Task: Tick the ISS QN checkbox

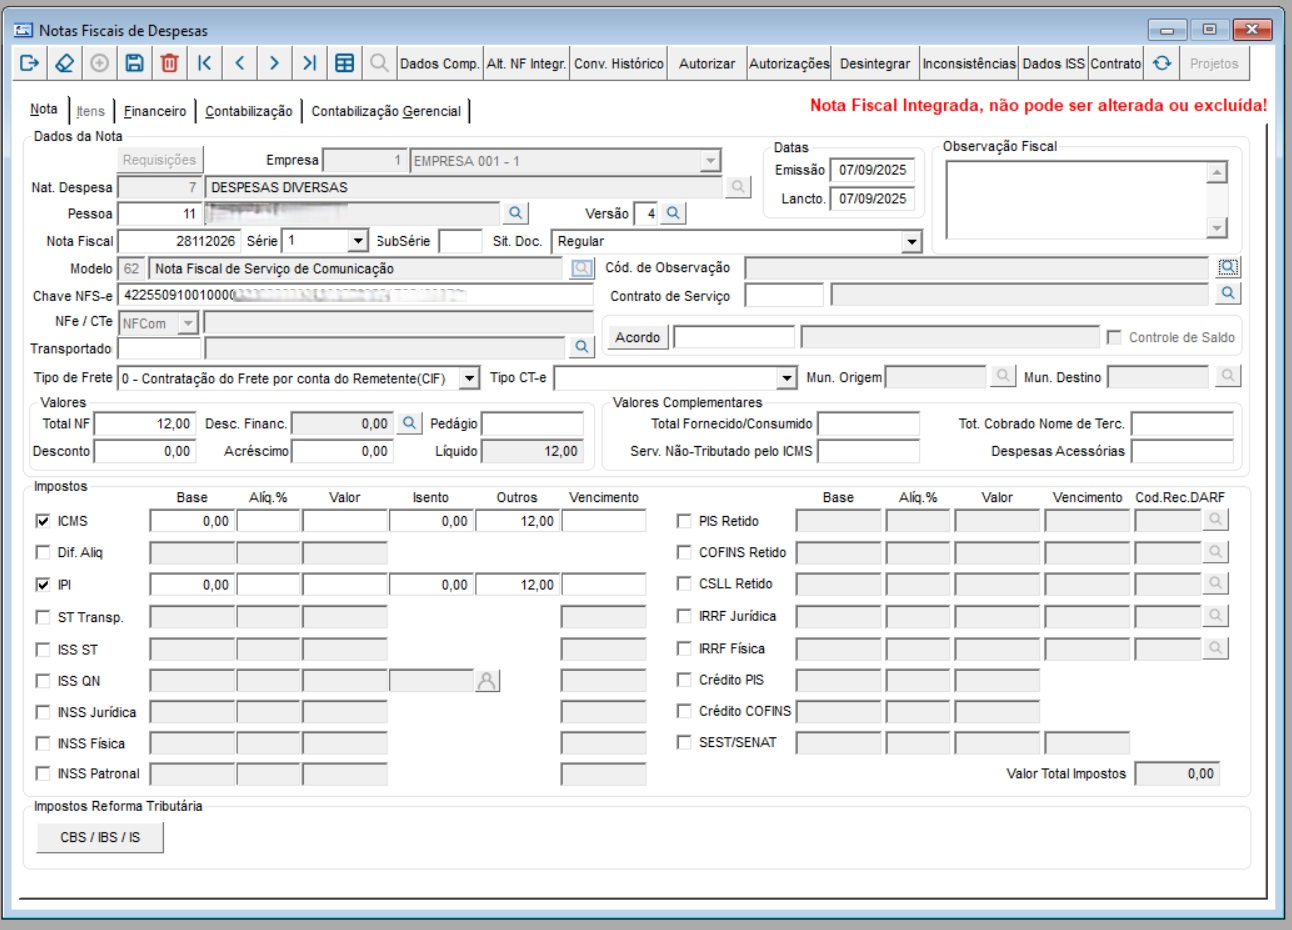Action: [x=43, y=681]
